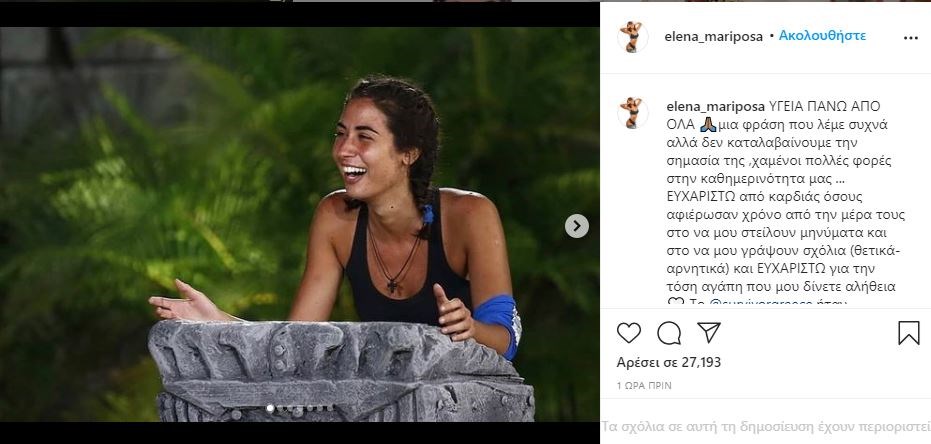View who liked via Αρέσει σε 27,193

667,362
